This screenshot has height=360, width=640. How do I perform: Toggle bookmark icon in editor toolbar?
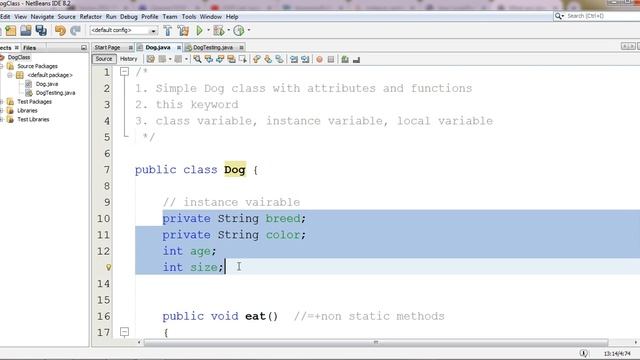(279, 59)
